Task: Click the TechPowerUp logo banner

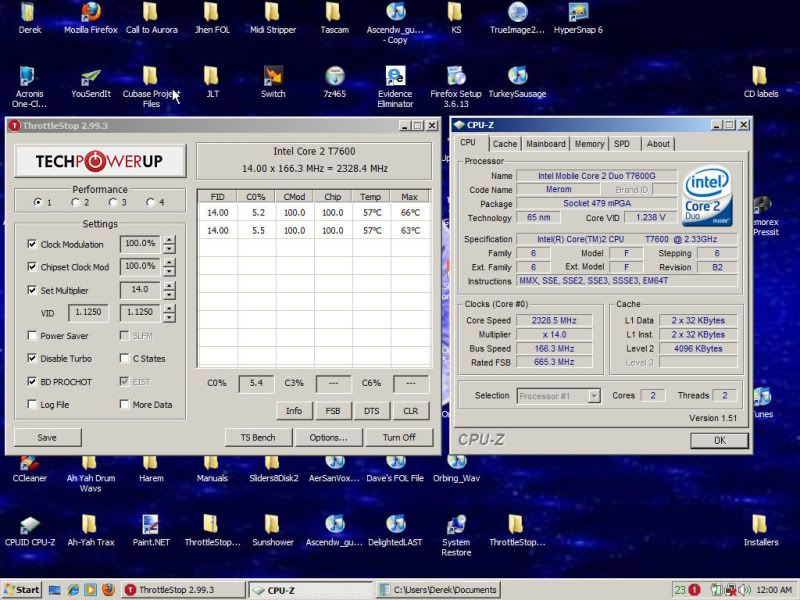Action: click(100, 161)
